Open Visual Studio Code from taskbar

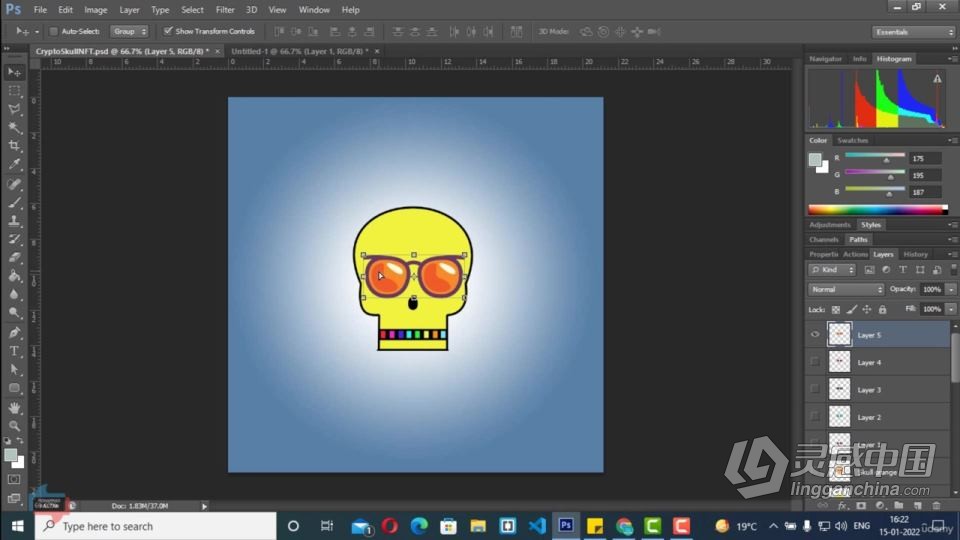pyautogui.click(x=537, y=526)
